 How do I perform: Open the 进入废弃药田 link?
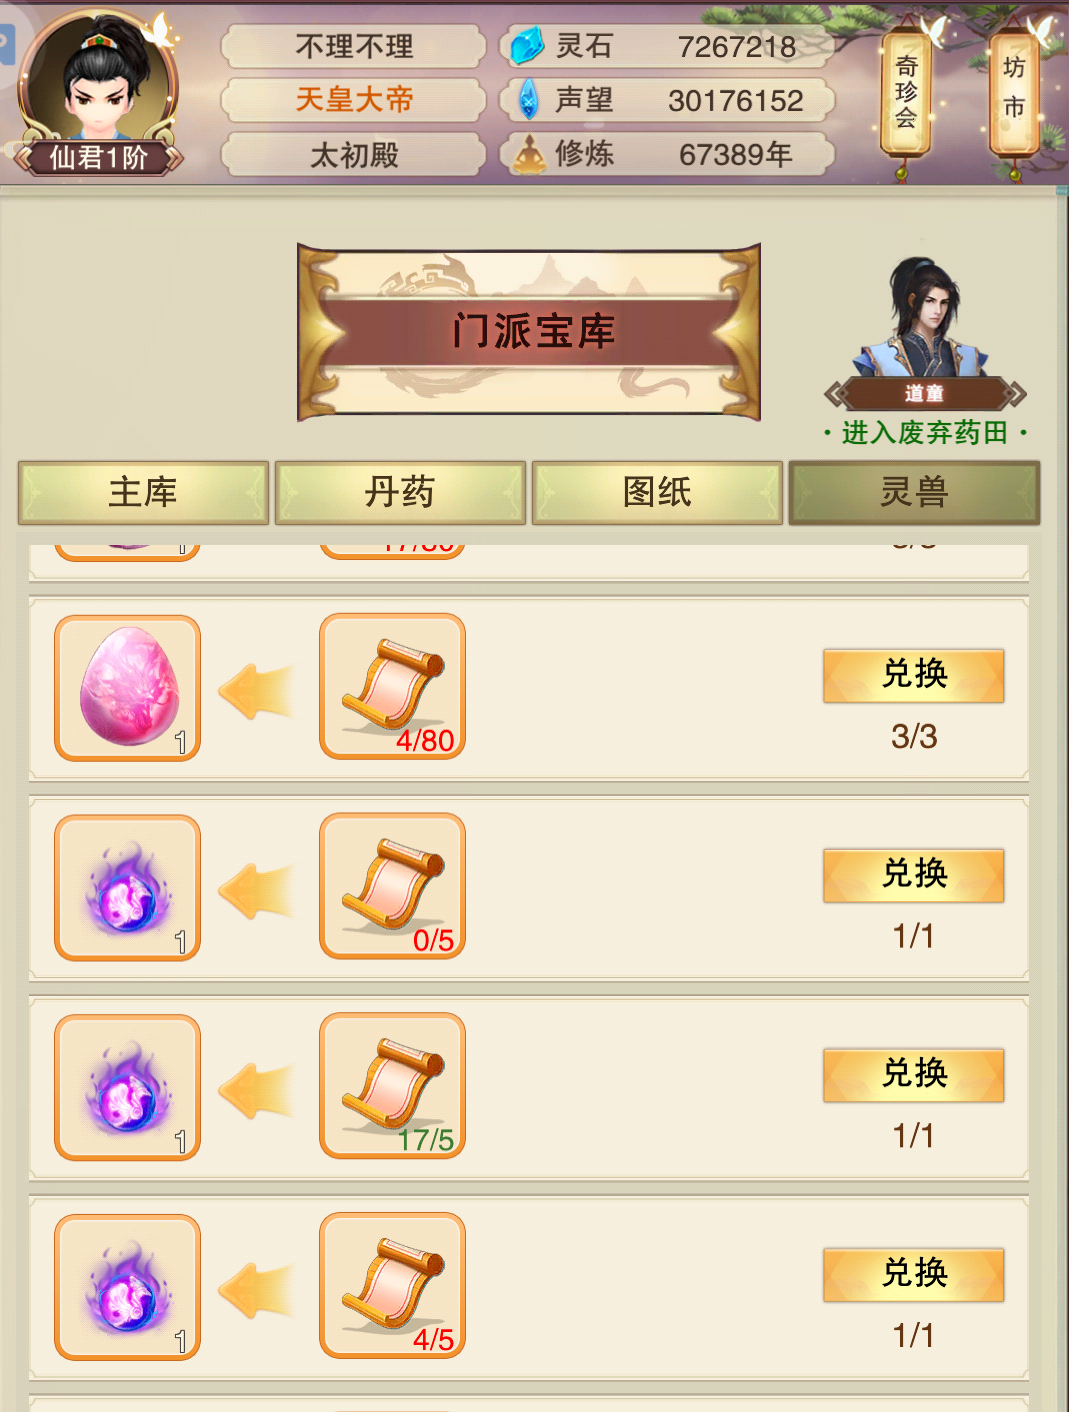click(925, 433)
